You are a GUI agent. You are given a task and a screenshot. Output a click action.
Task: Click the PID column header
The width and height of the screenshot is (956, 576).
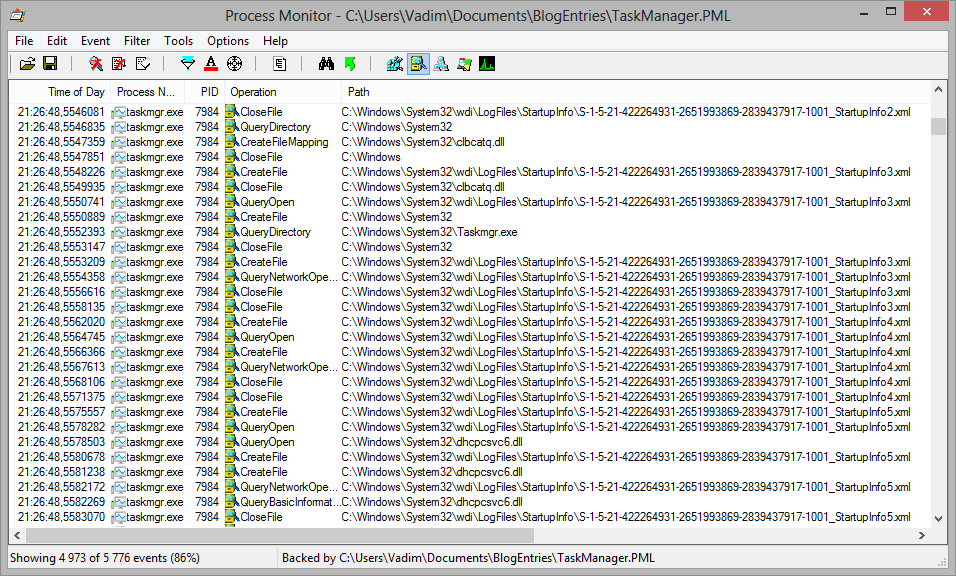204,92
